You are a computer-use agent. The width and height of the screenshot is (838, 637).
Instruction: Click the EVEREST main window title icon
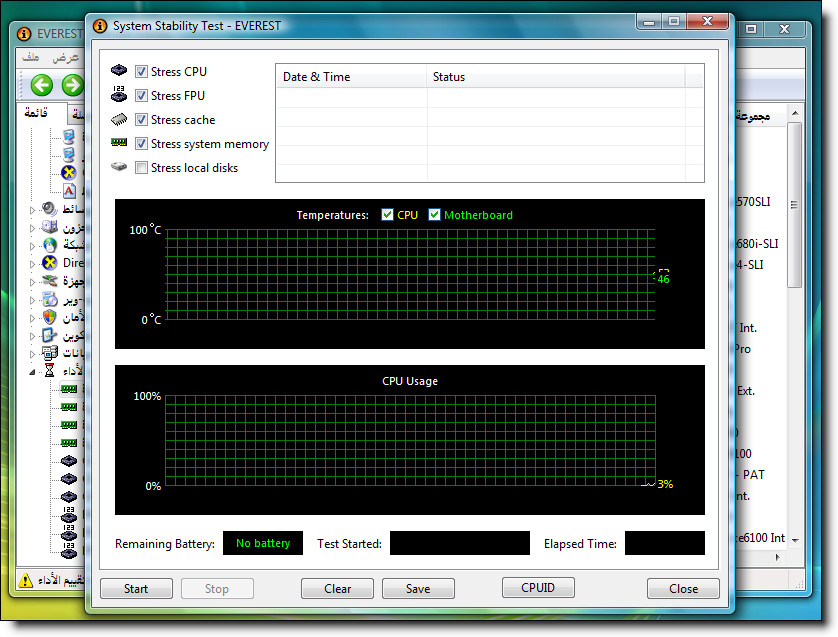click(24, 34)
